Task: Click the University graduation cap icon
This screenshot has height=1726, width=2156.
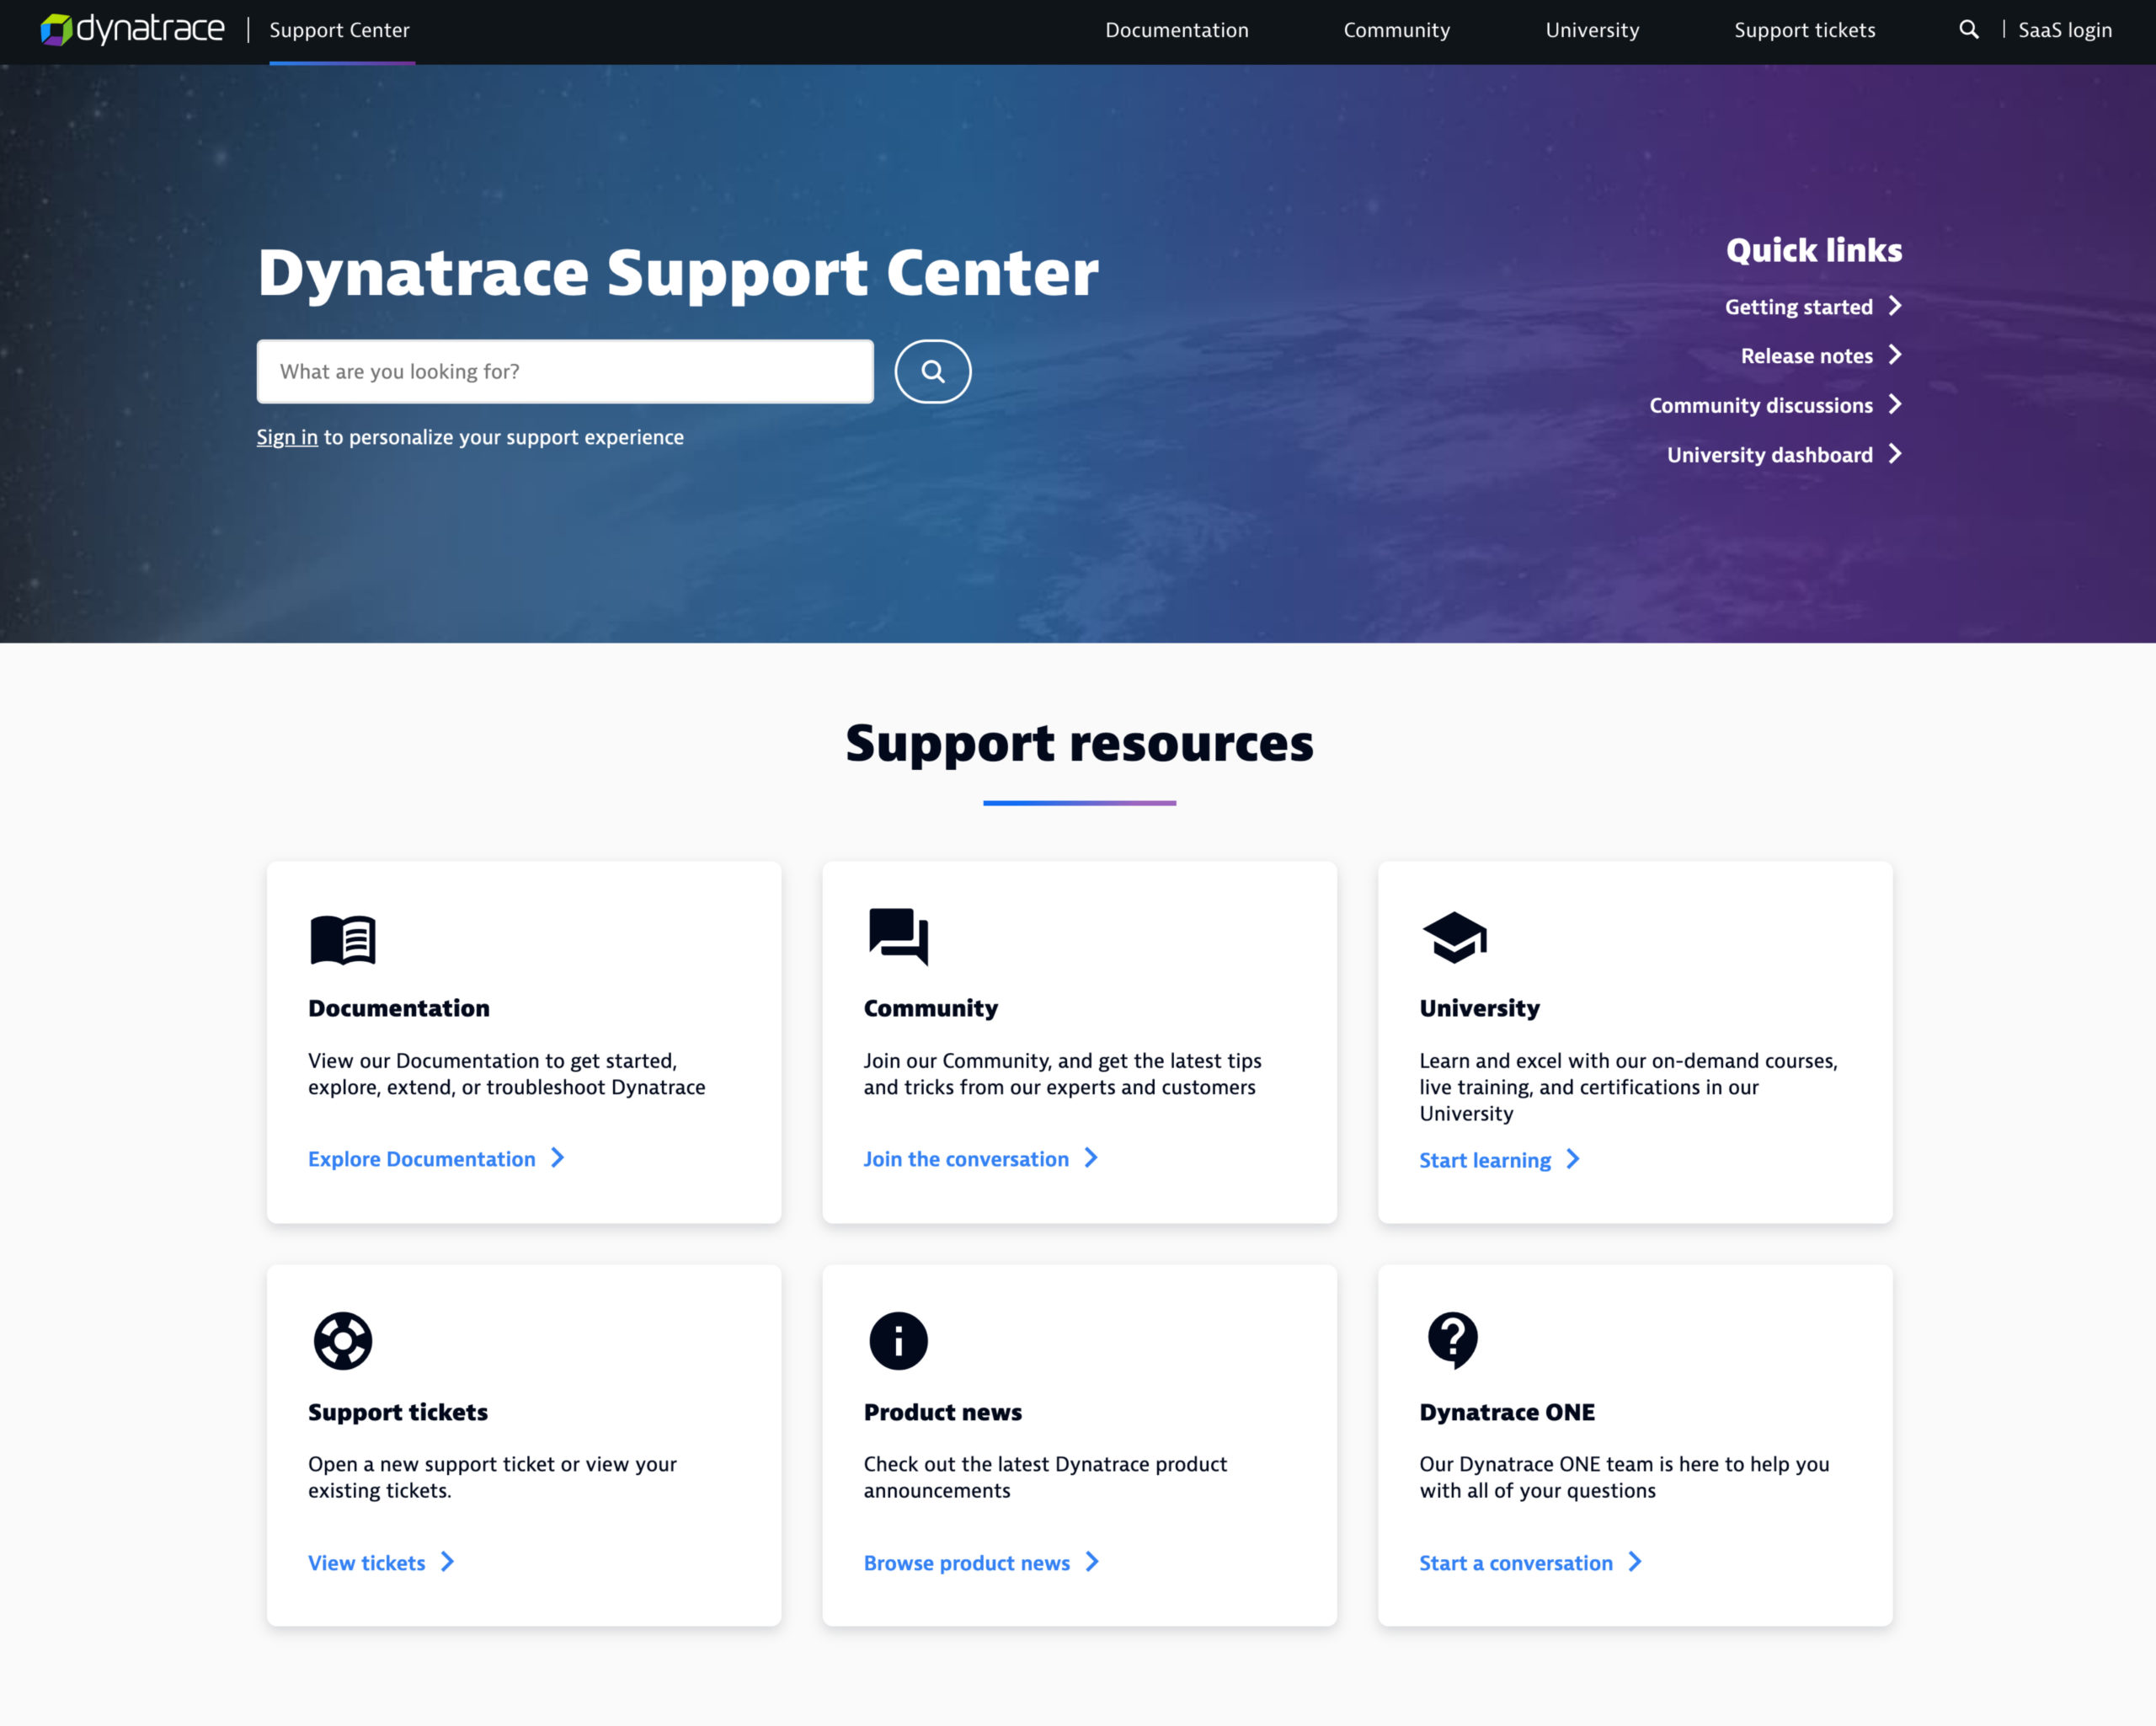Action: pos(1454,933)
